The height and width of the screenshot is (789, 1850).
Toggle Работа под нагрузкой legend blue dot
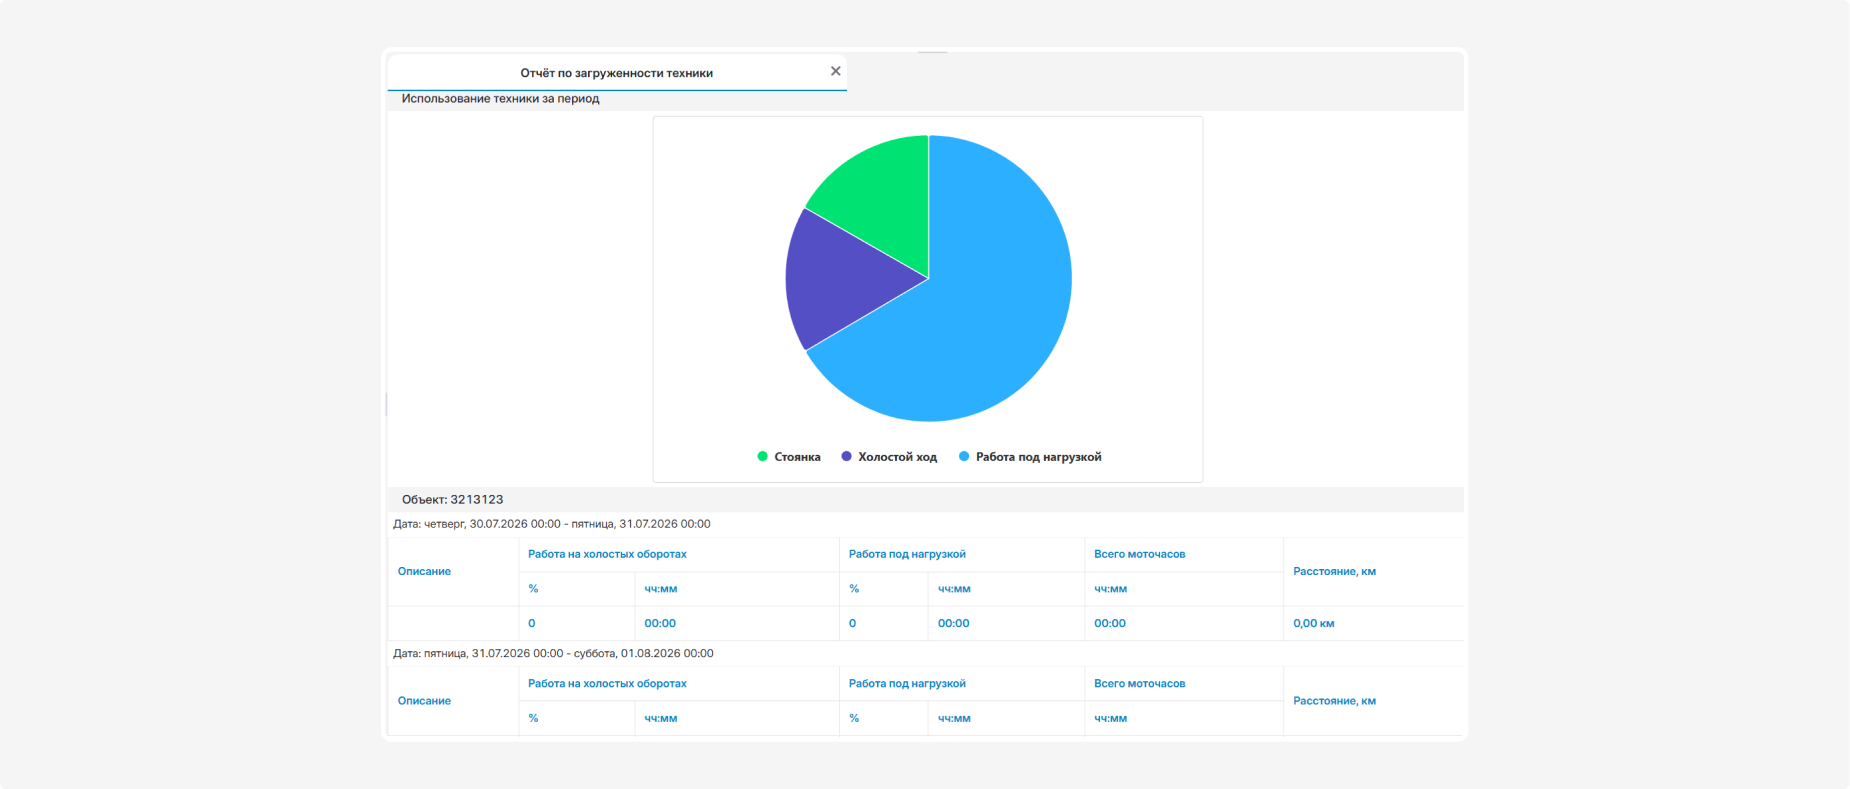(x=964, y=457)
